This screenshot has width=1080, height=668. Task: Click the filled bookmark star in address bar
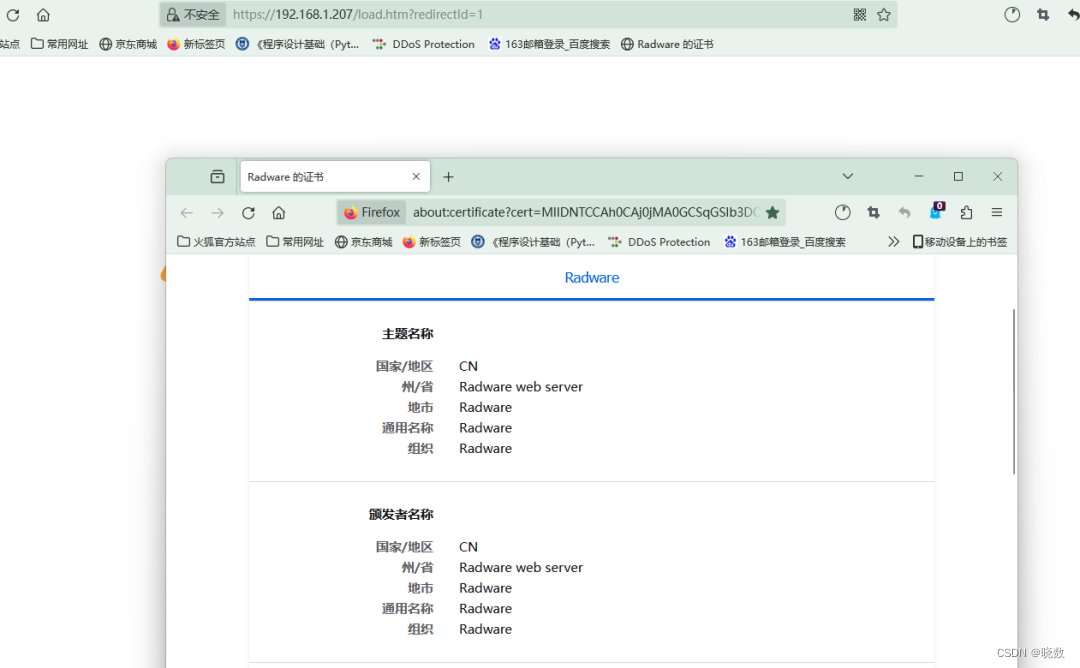click(x=773, y=213)
